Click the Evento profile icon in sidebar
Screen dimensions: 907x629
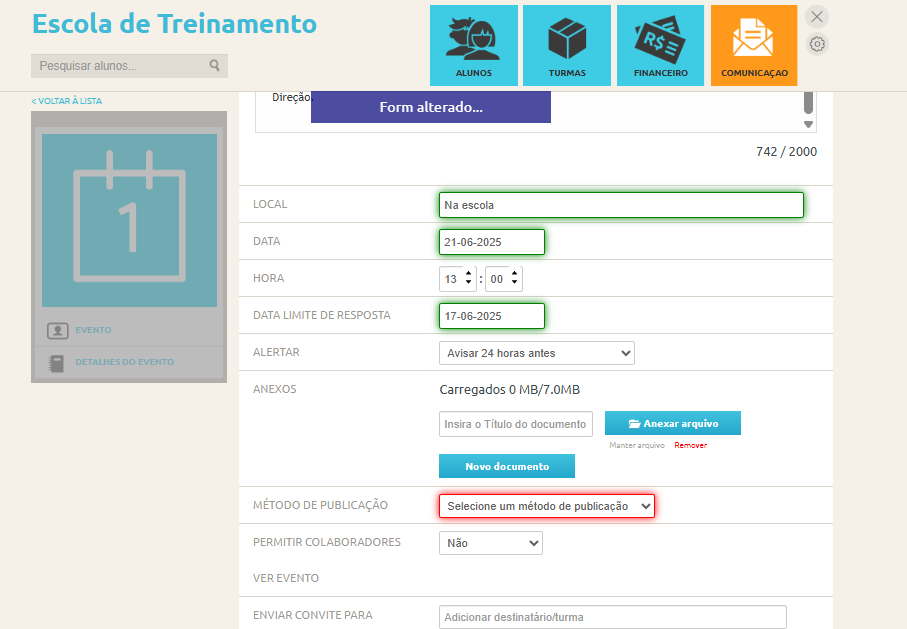(x=58, y=330)
